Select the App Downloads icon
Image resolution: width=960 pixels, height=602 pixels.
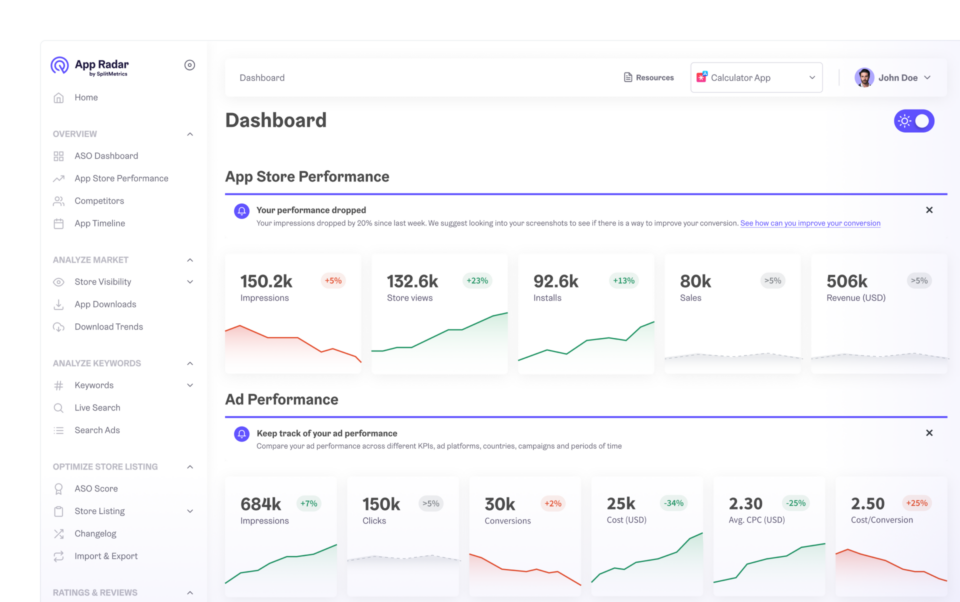pos(61,304)
